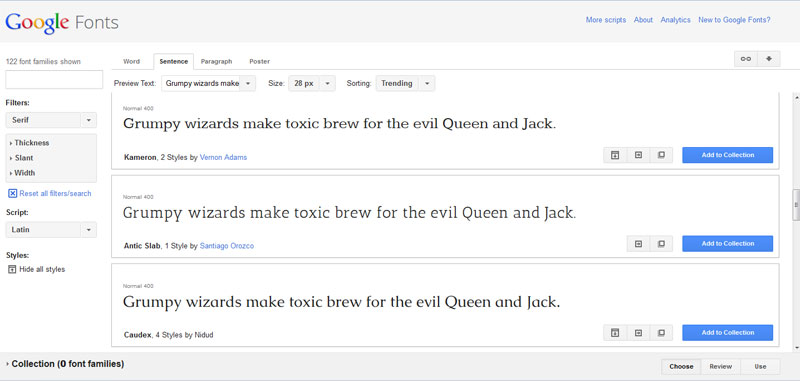Open designer Santiago Orozco link

(227, 246)
